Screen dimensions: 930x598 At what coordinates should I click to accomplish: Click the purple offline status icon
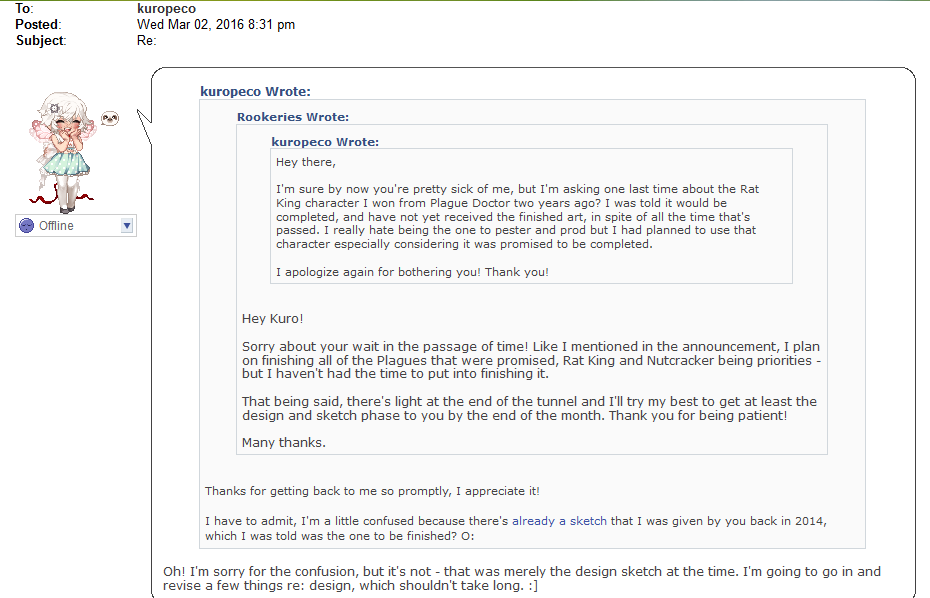pyautogui.click(x=27, y=225)
